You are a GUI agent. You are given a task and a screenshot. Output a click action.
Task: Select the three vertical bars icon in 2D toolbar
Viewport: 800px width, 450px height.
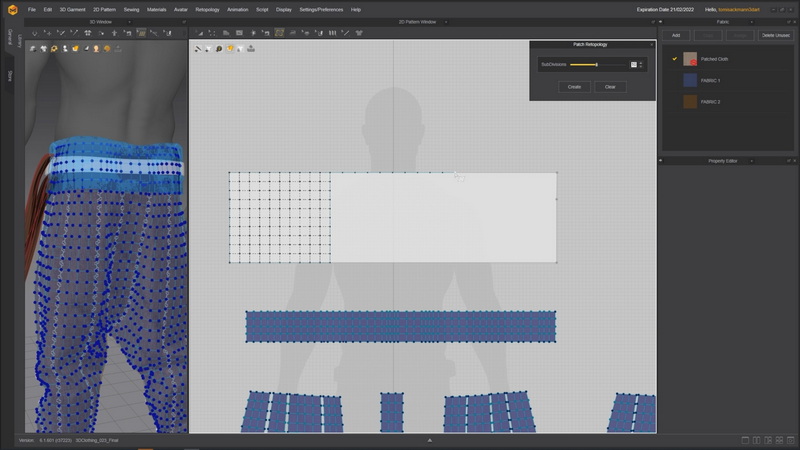(333, 33)
